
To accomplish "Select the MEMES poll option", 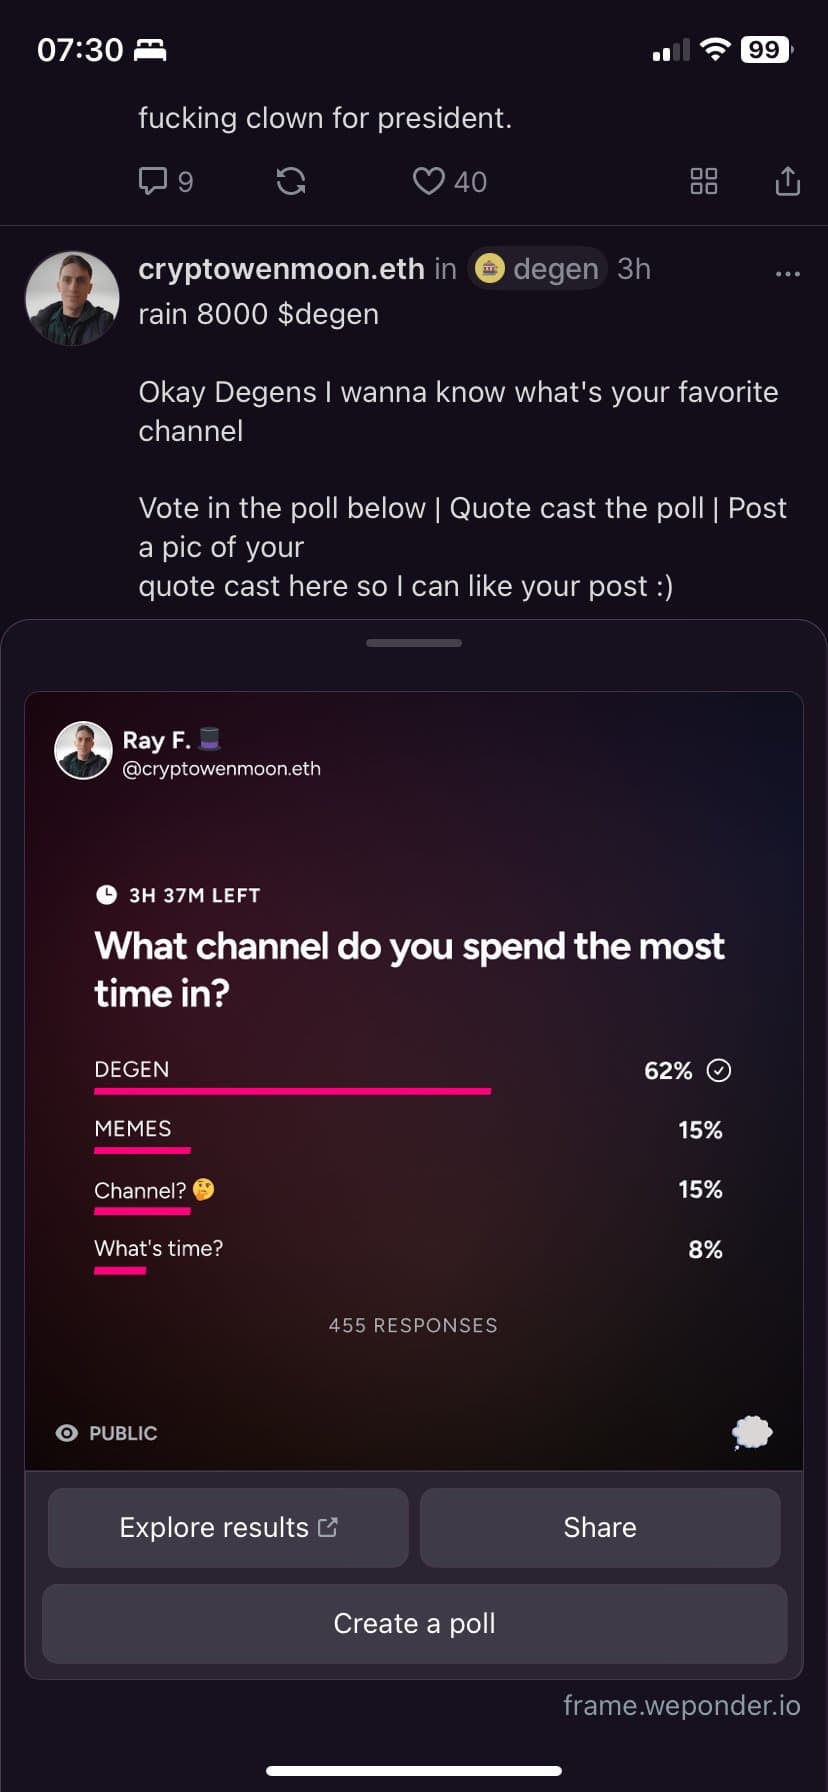I will (408, 1135).
